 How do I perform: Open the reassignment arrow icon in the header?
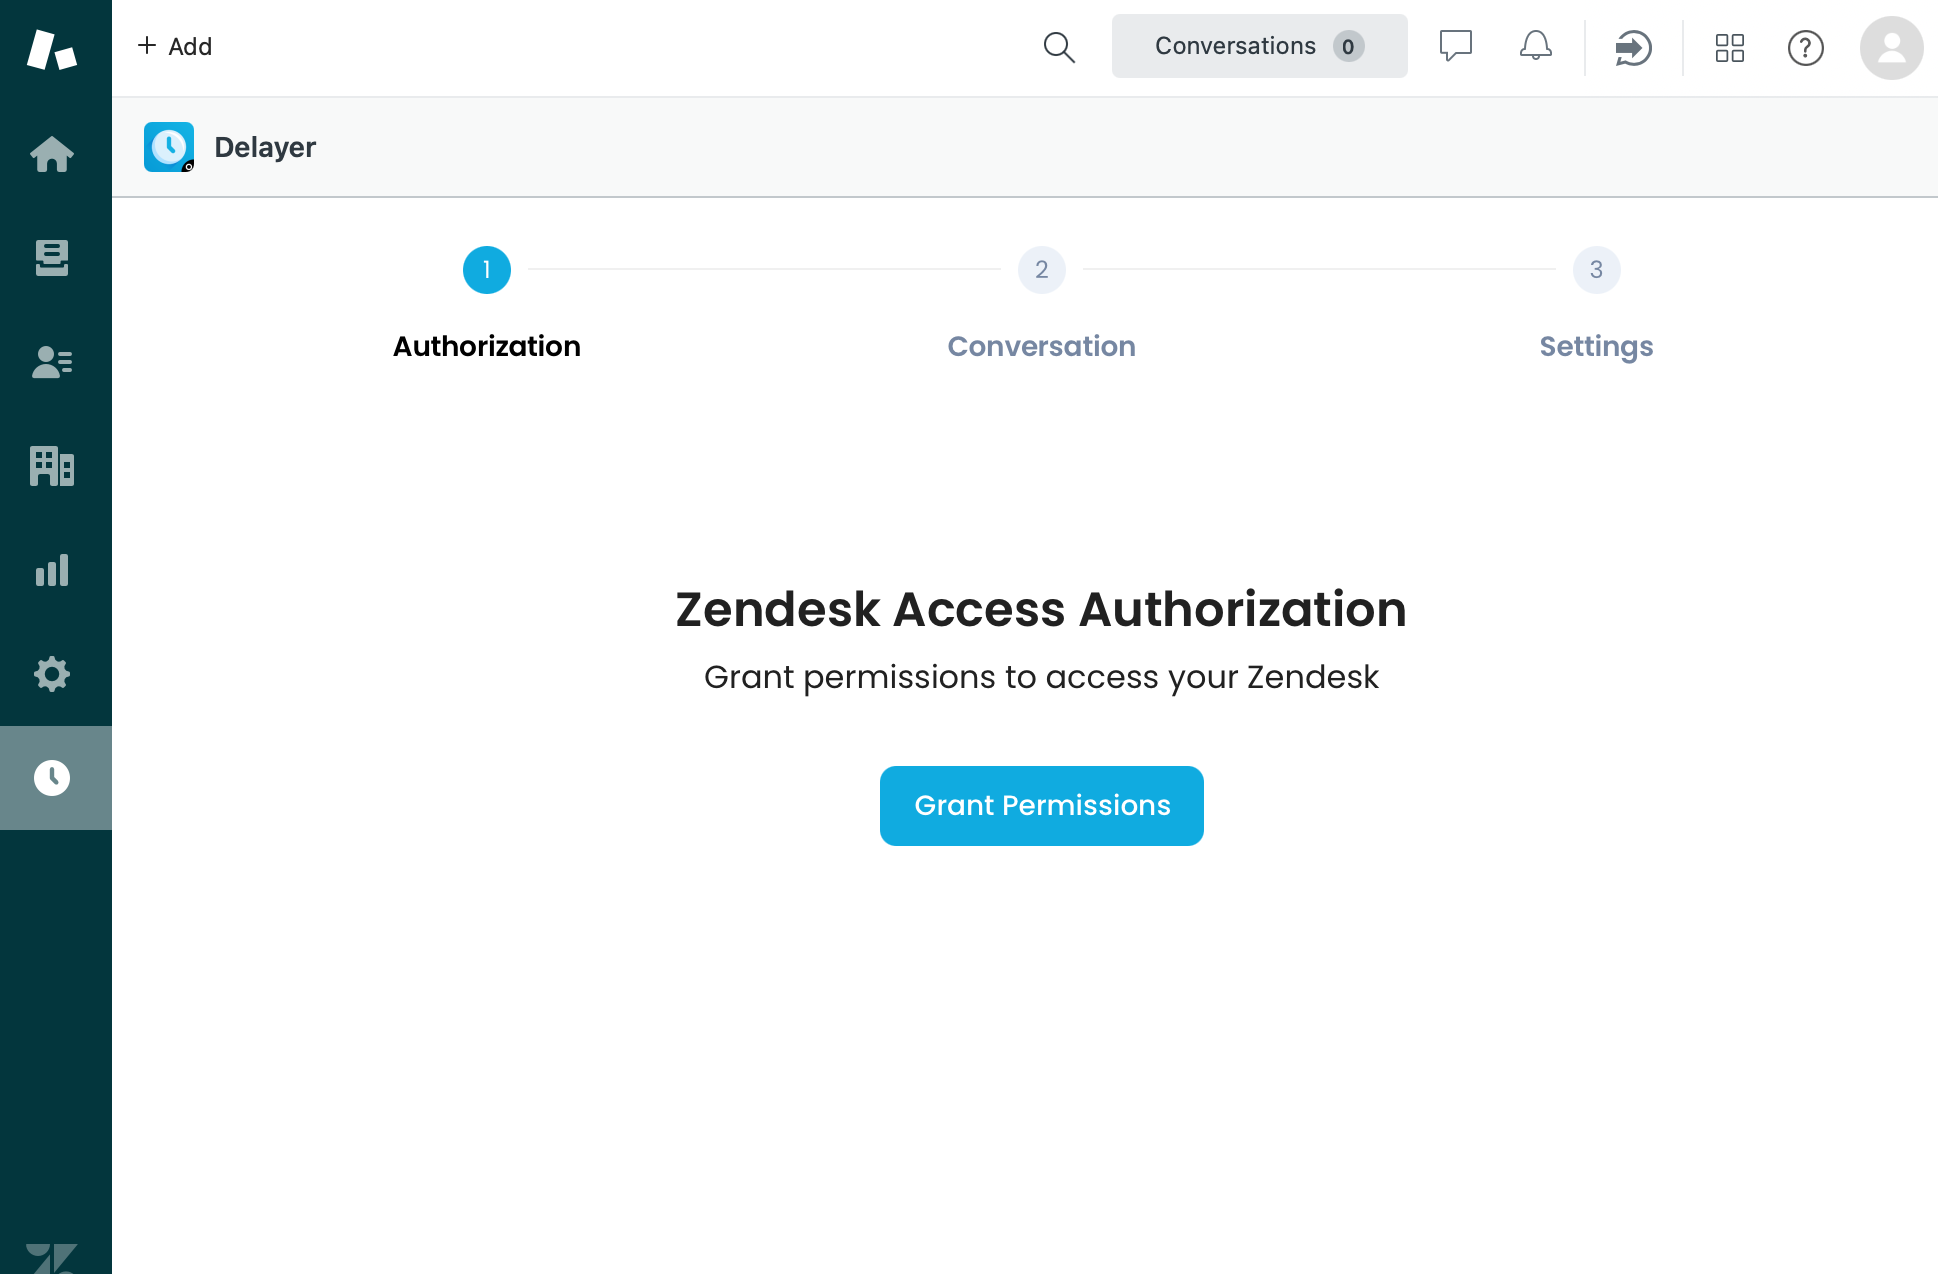click(1633, 47)
